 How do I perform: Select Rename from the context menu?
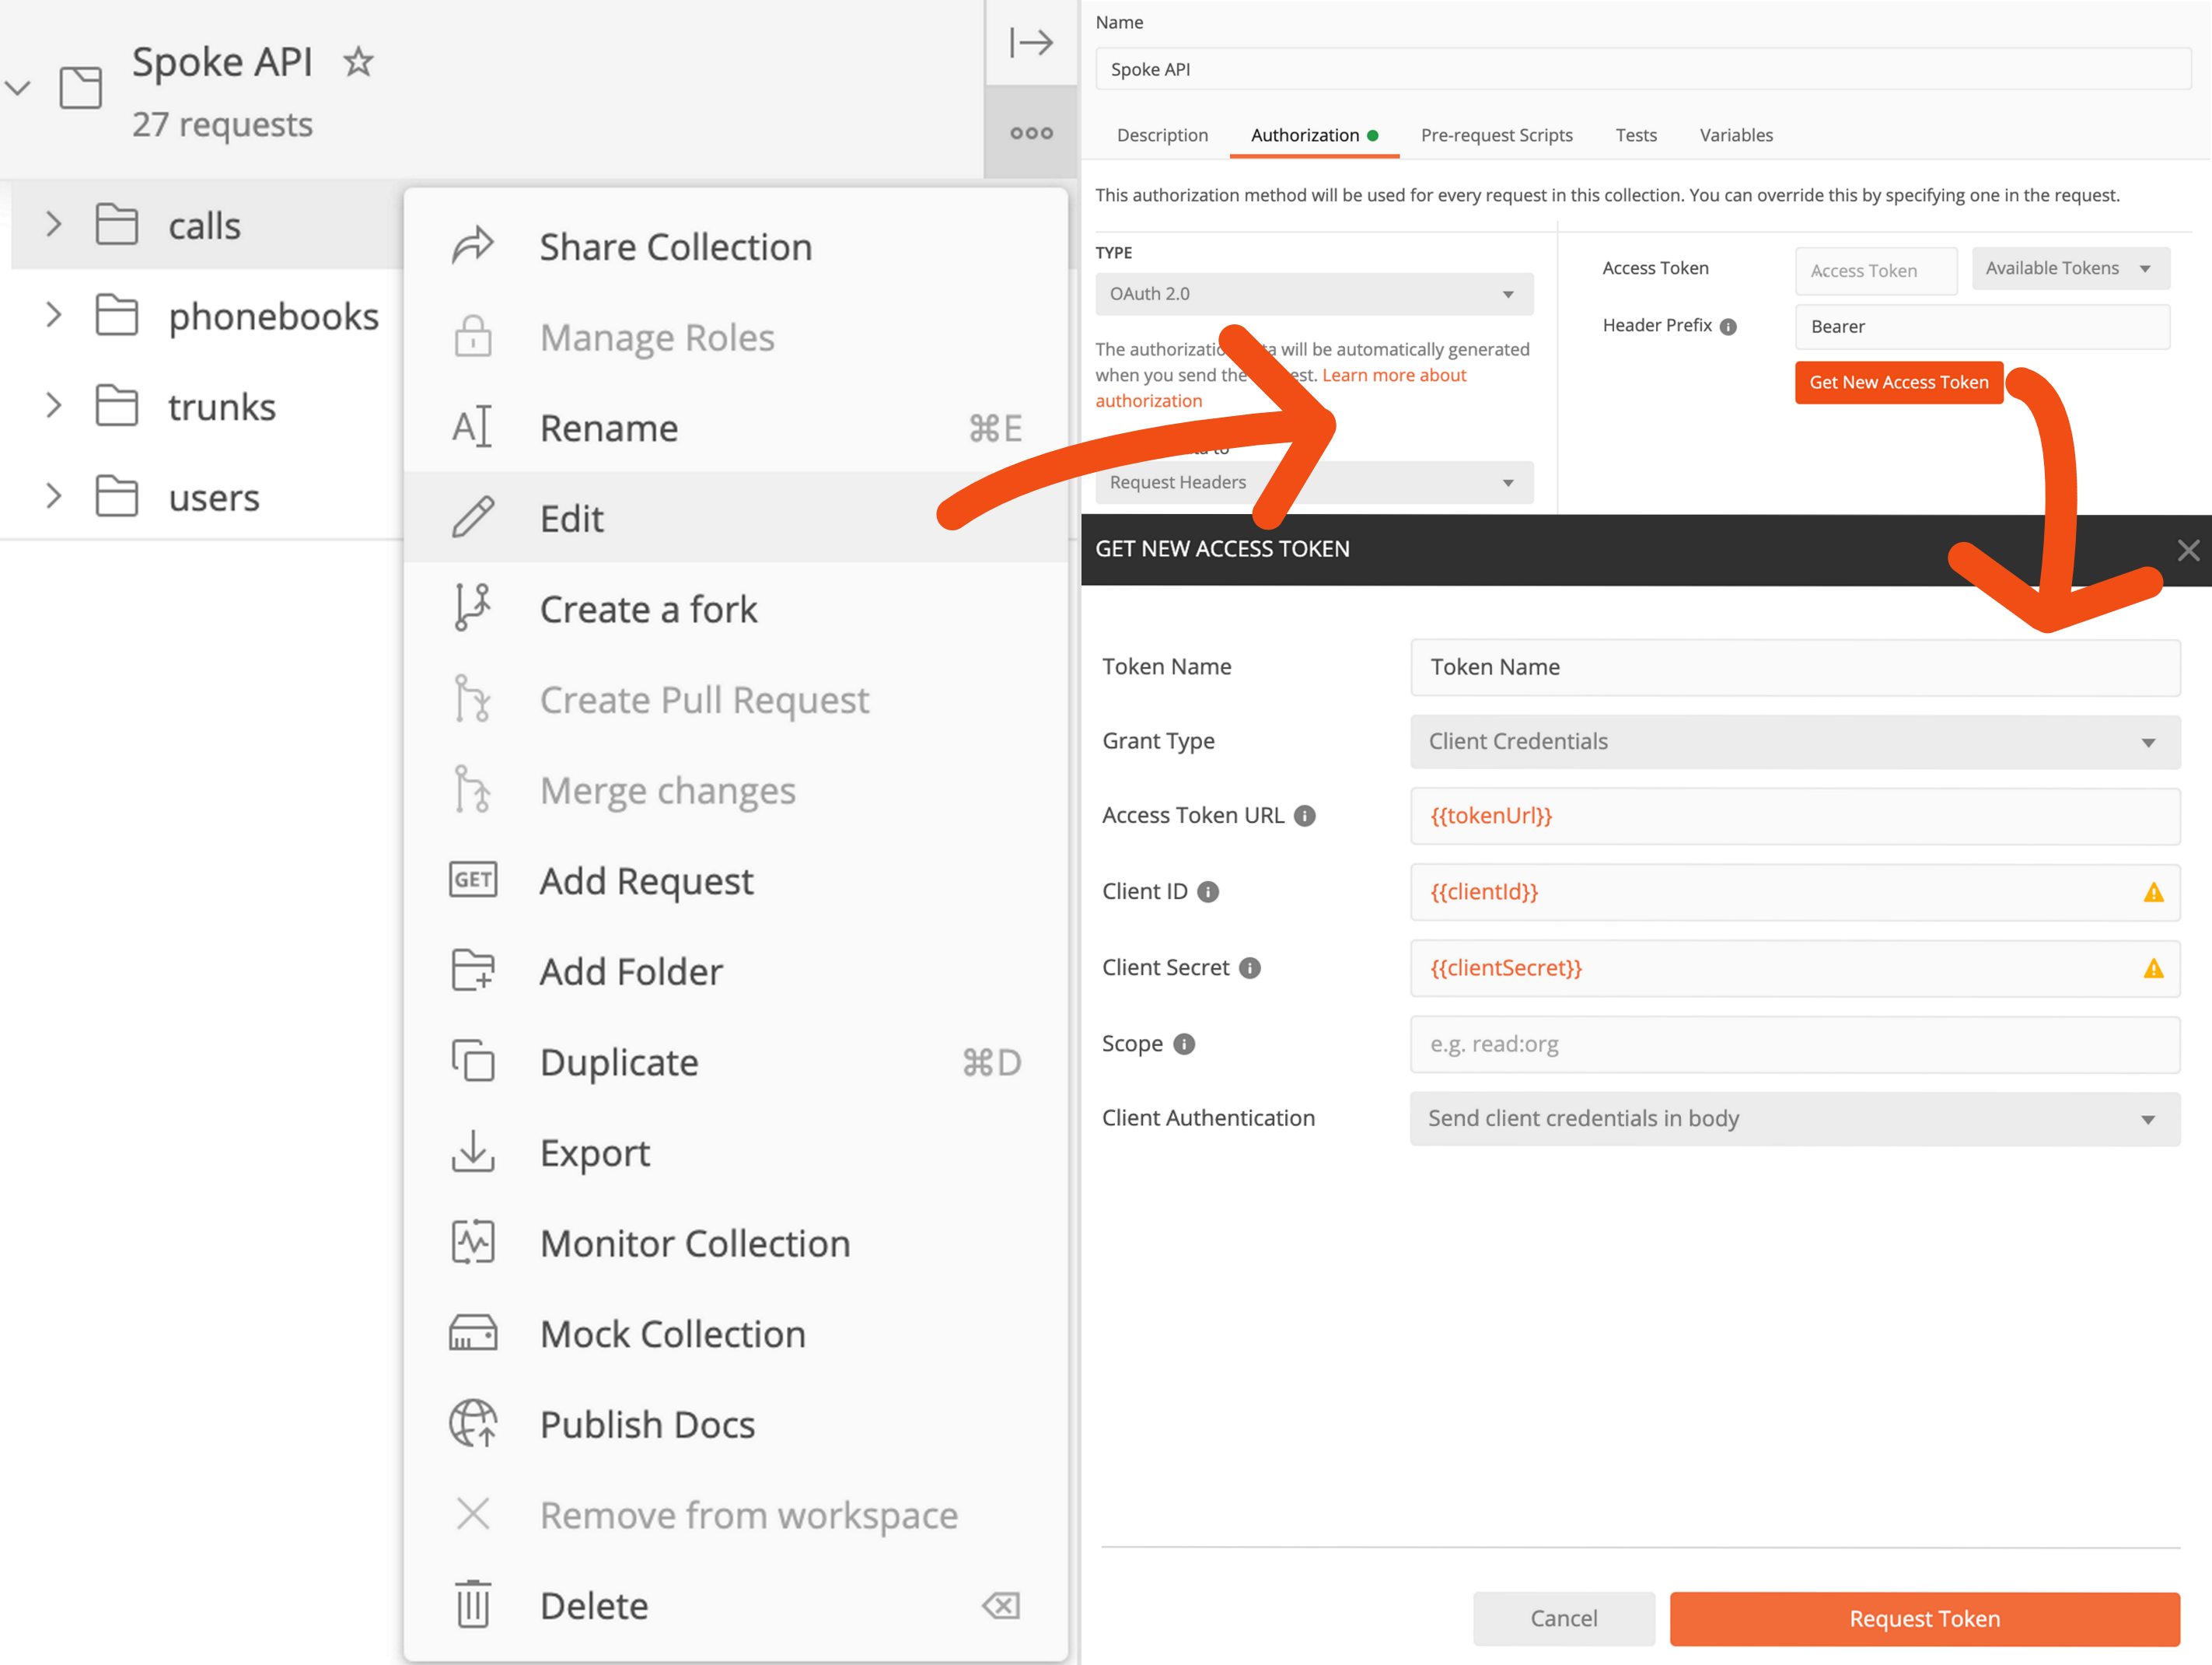coord(608,427)
